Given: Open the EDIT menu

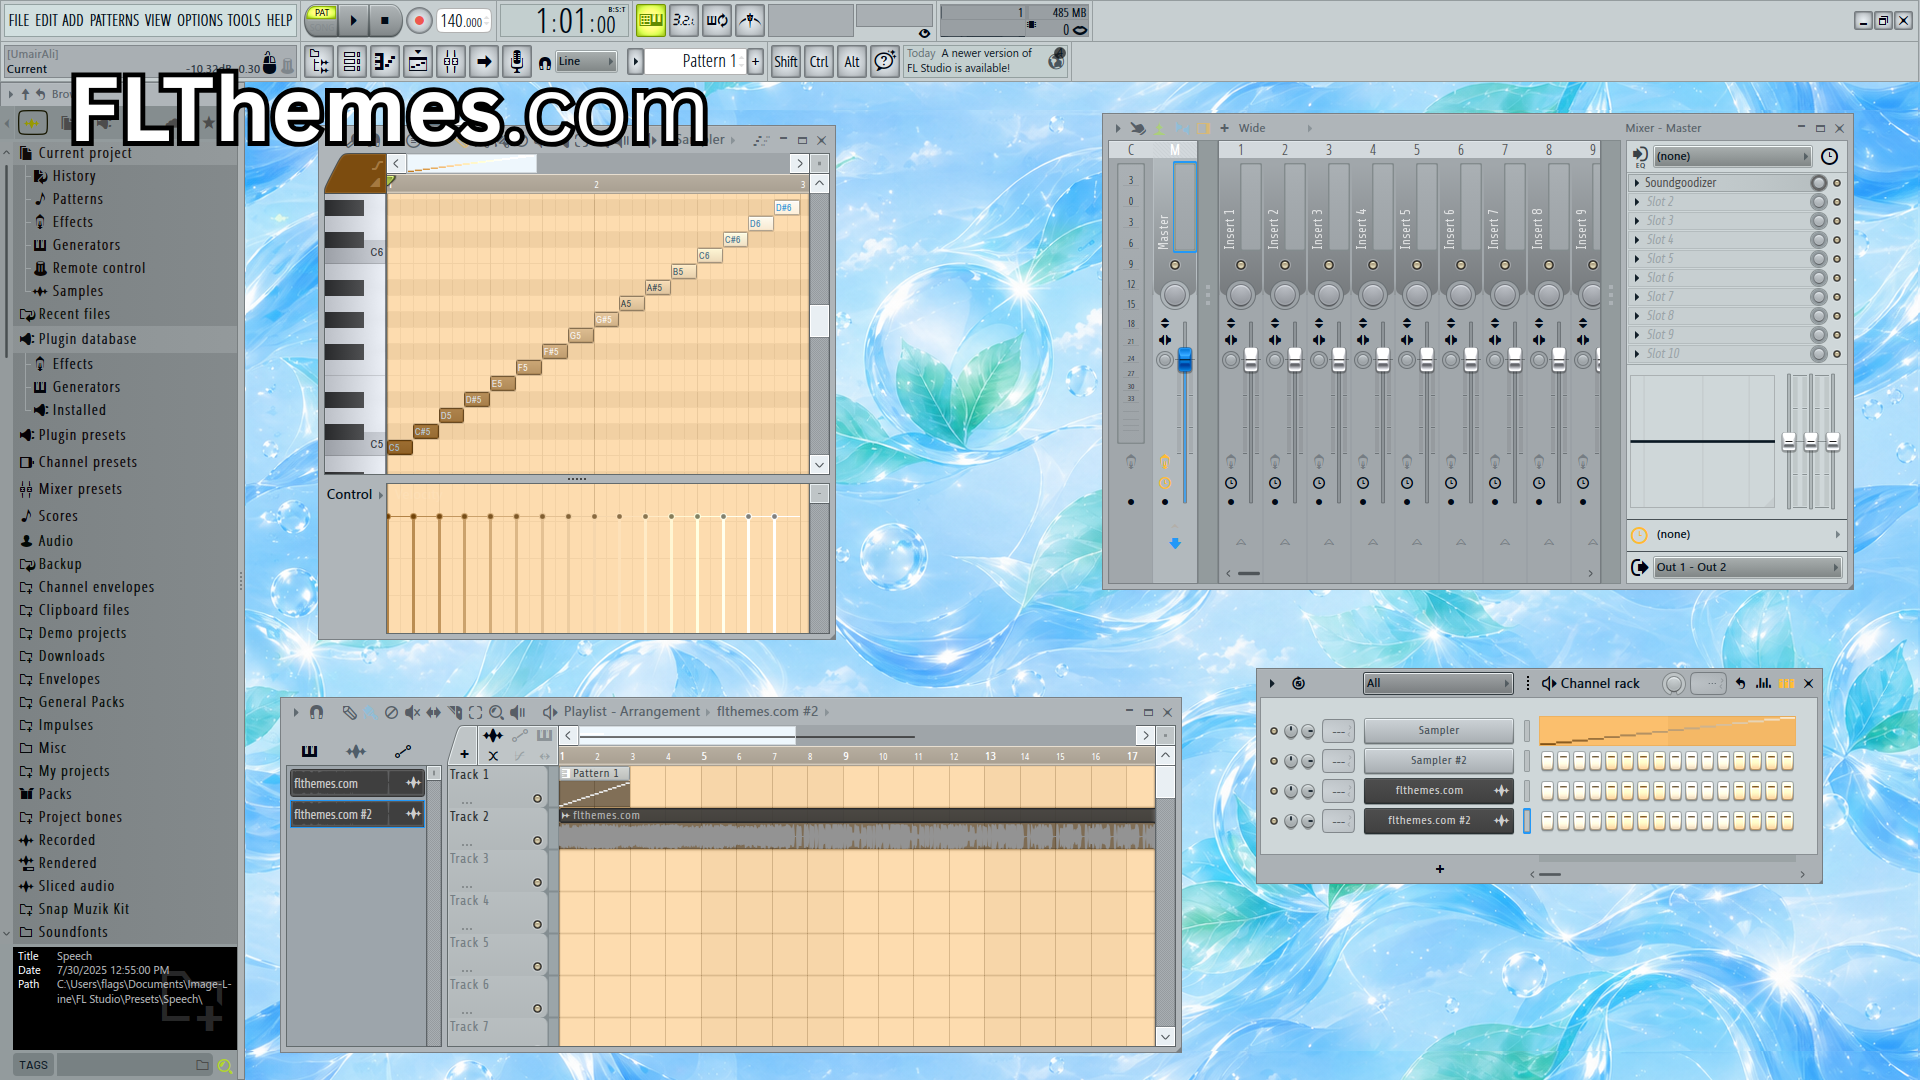Looking at the screenshot, I should click(x=46, y=20).
